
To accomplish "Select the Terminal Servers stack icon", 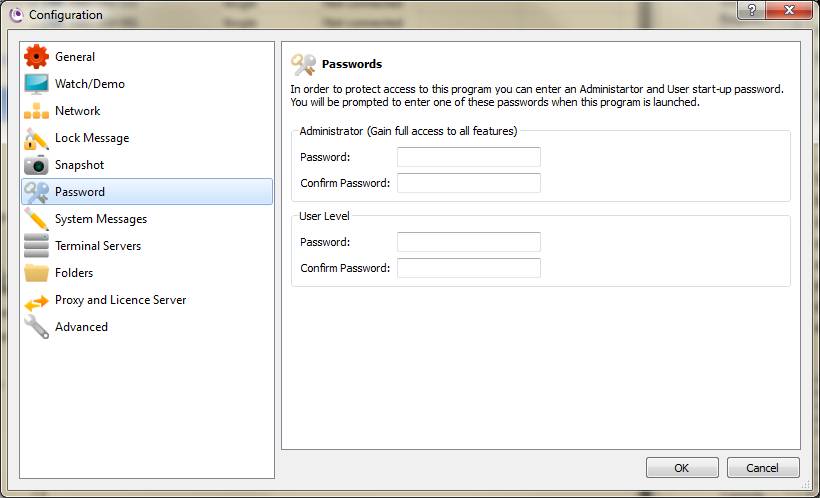I will (x=36, y=246).
